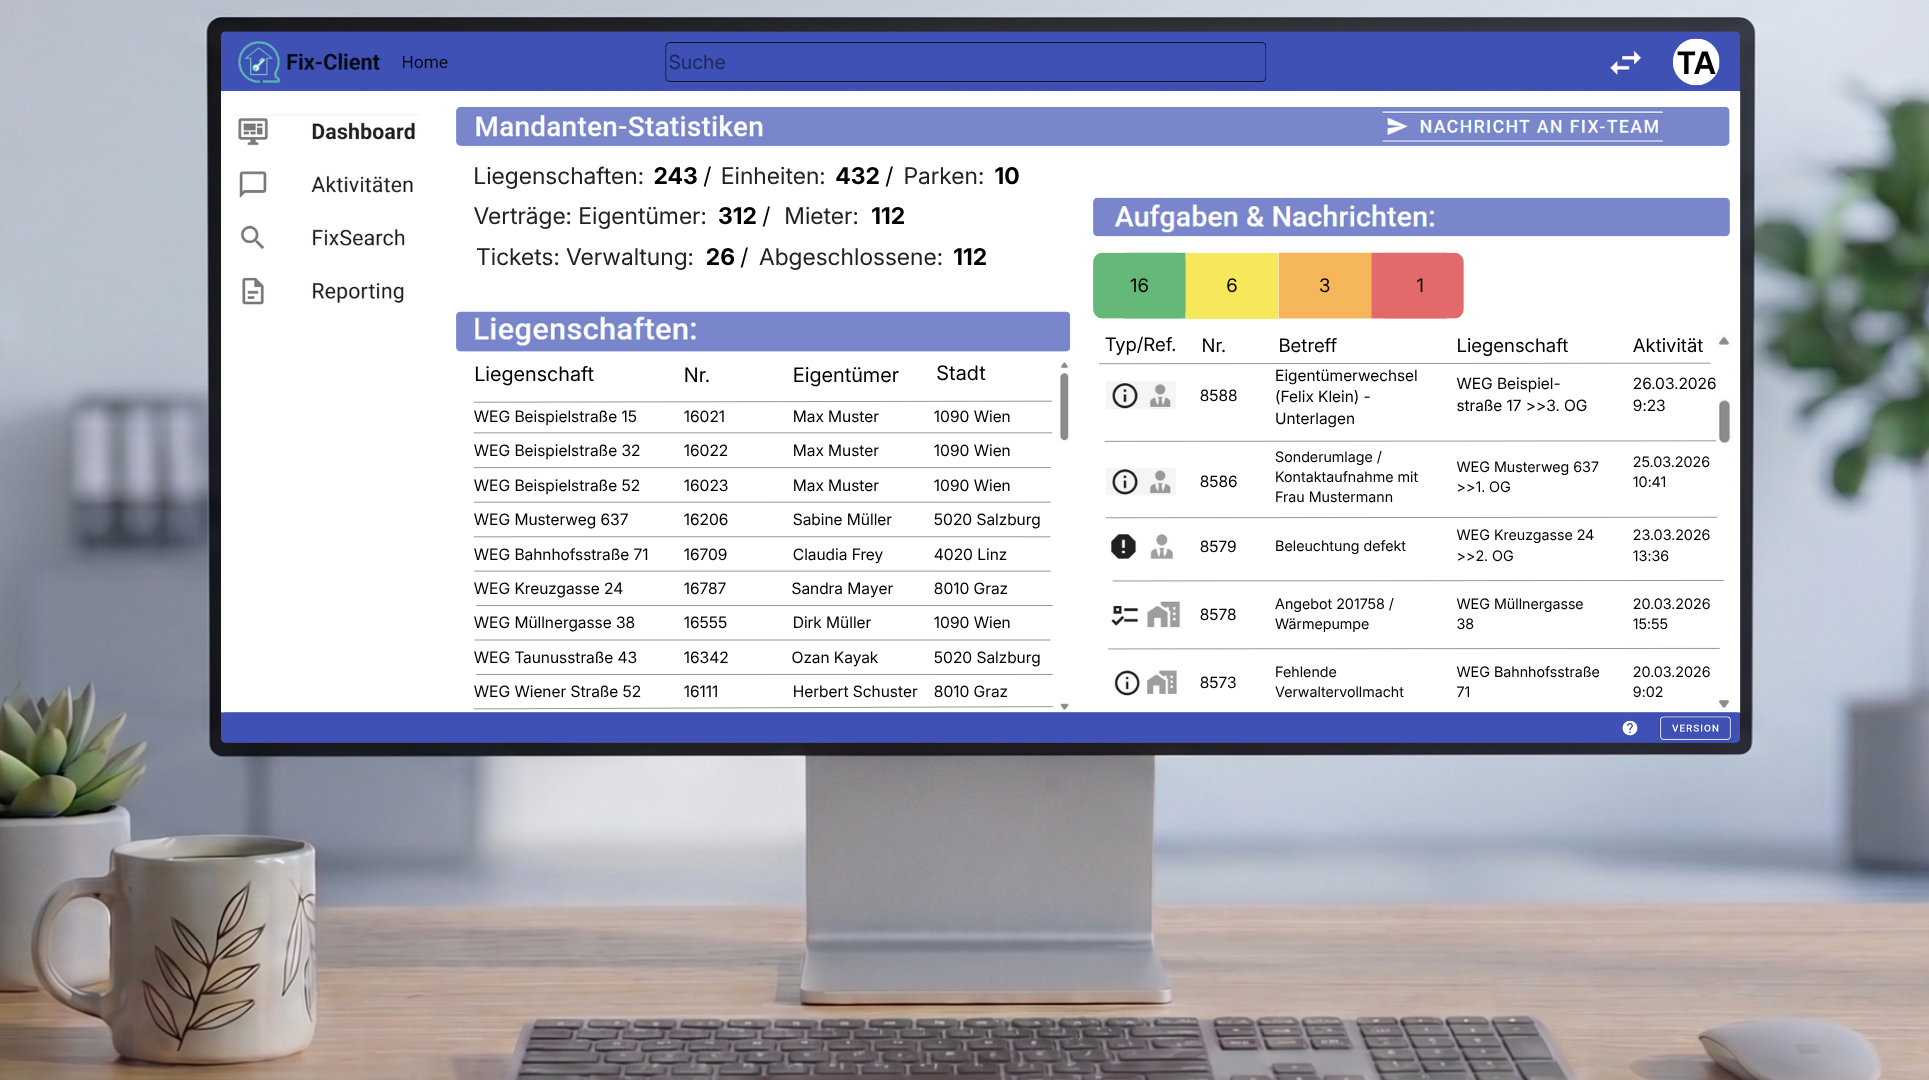Click the info icon for ticket 8588
This screenshot has width=1929, height=1080.
point(1125,396)
